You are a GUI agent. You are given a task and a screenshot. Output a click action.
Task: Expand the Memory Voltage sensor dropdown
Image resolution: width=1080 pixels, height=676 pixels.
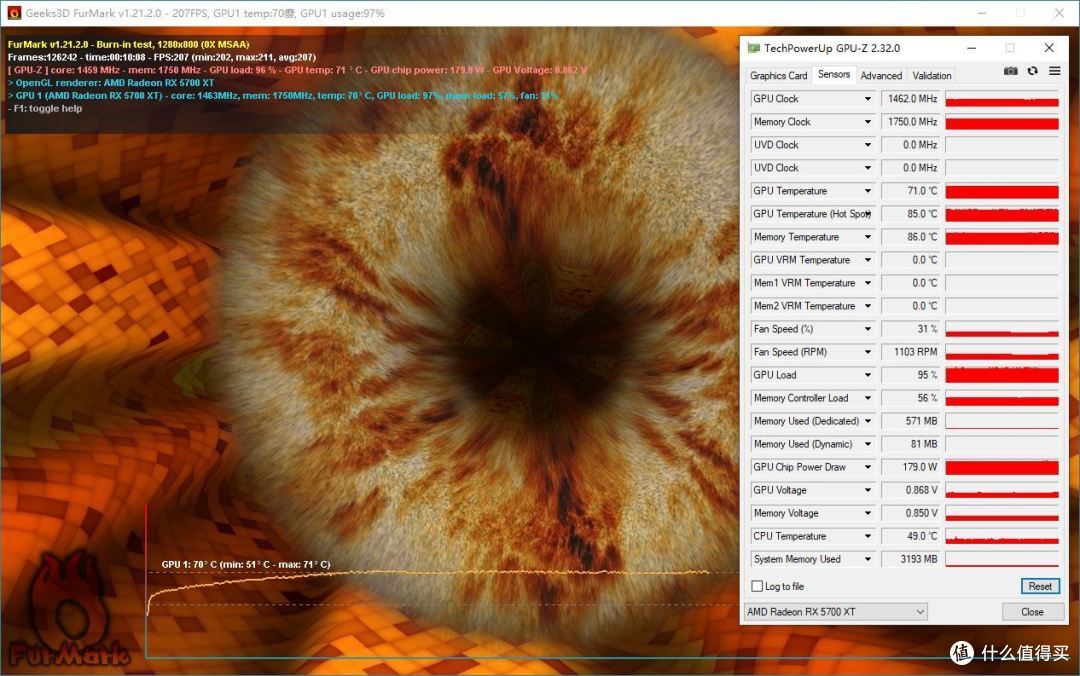point(868,513)
